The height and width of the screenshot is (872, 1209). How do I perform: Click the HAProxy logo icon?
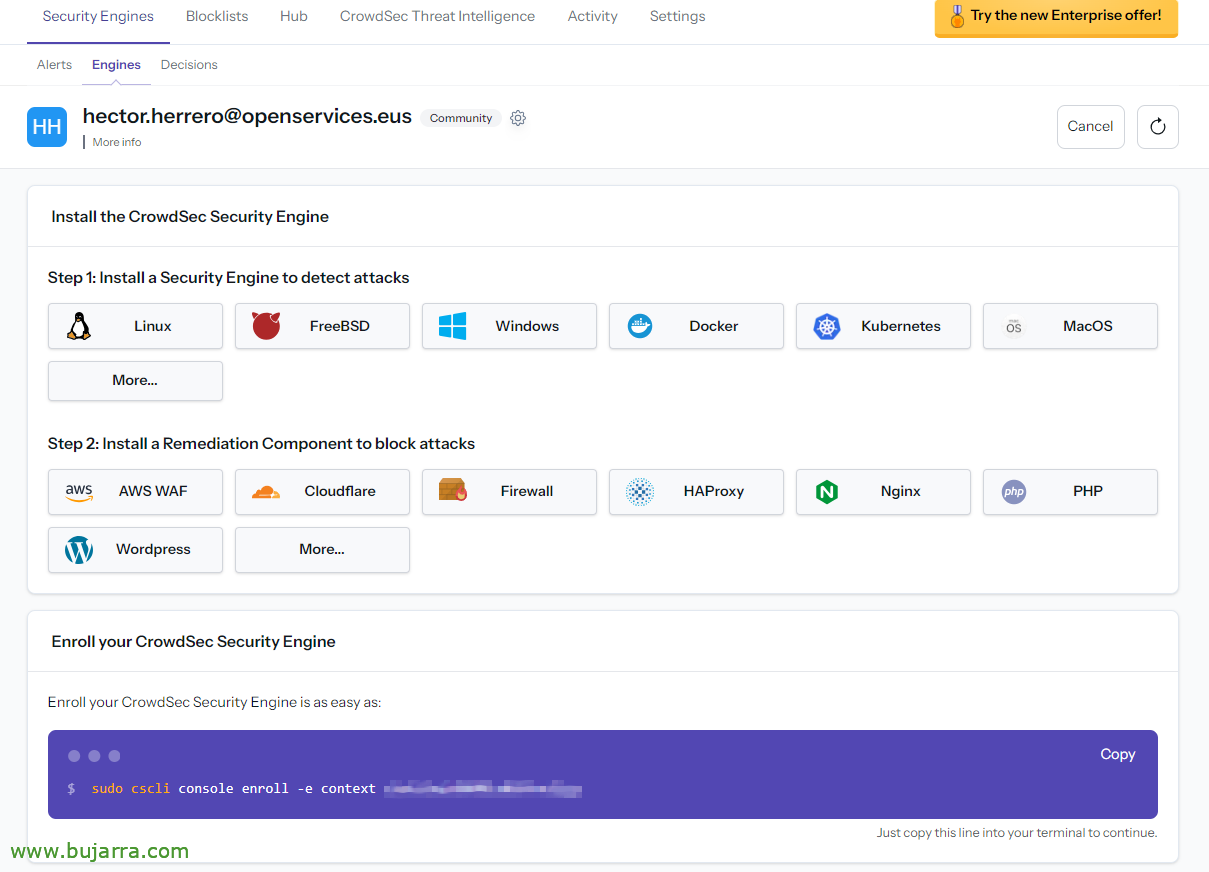pos(640,491)
